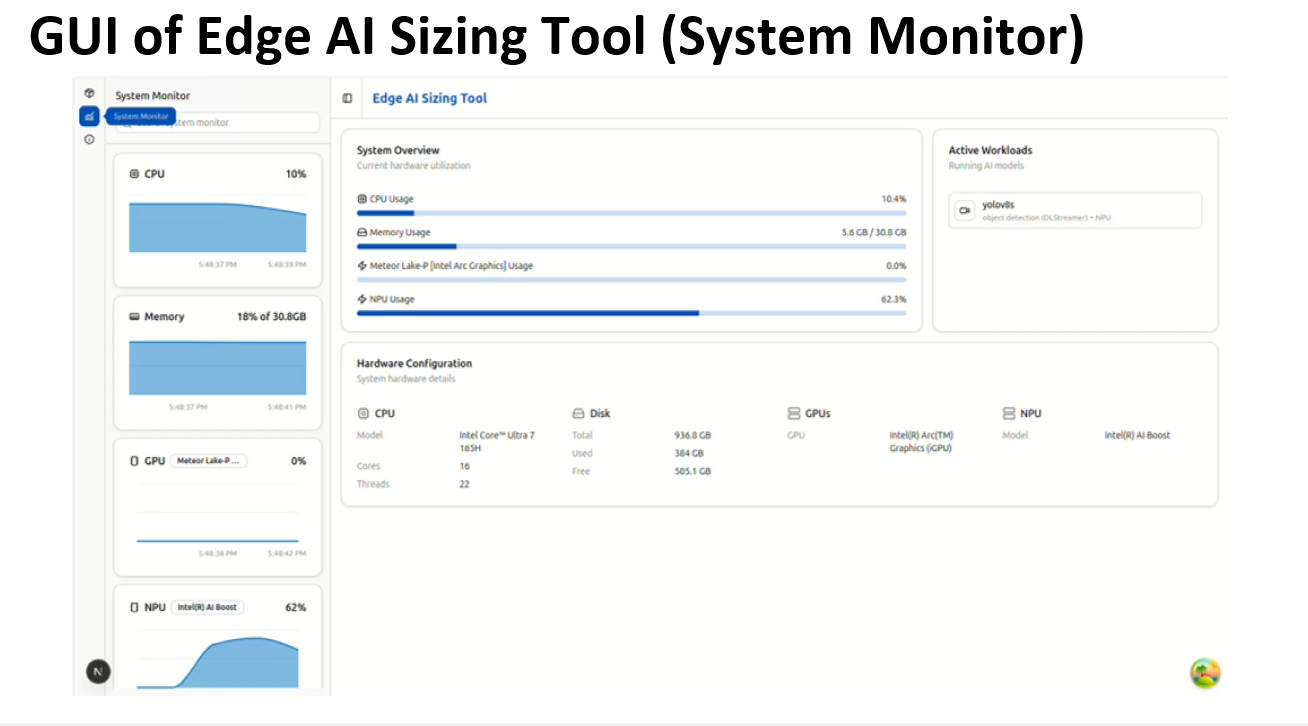
Task: Open the System Monitor sidebar icon
Action: click(x=89, y=116)
